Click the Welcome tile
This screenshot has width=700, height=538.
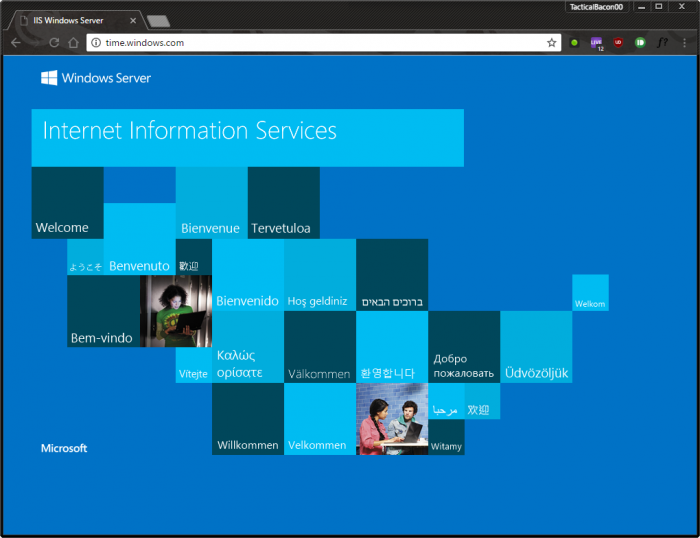click(x=67, y=203)
